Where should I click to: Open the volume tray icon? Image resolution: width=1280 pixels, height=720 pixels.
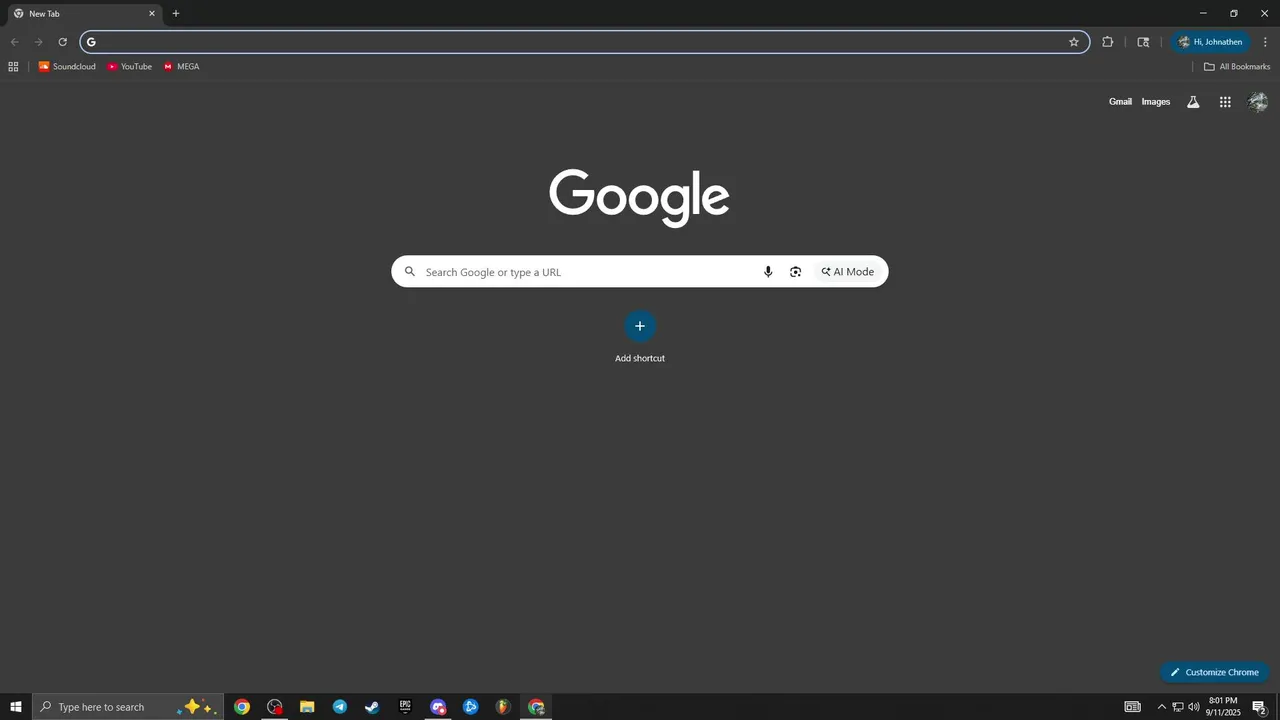tap(1194, 707)
